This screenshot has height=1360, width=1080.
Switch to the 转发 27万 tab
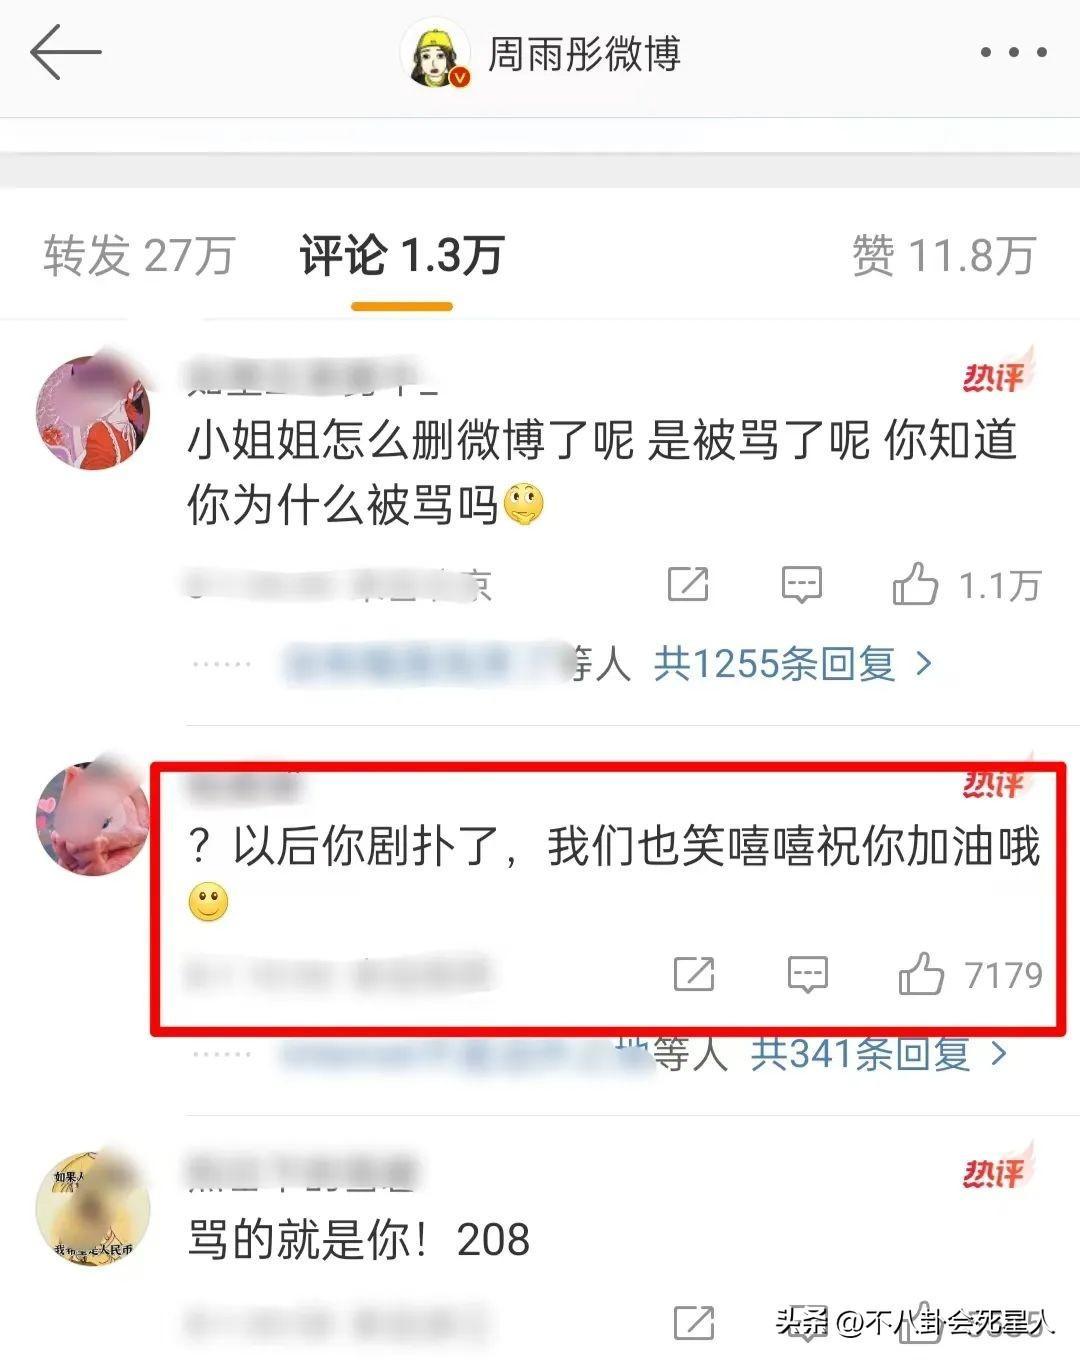pyautogui.click(x=139, y=255)
